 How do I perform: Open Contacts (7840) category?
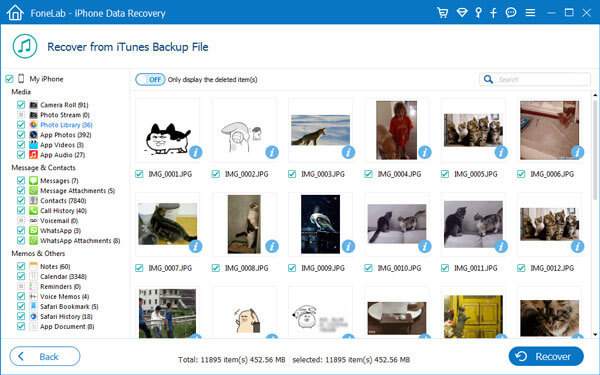pos(63,201)
